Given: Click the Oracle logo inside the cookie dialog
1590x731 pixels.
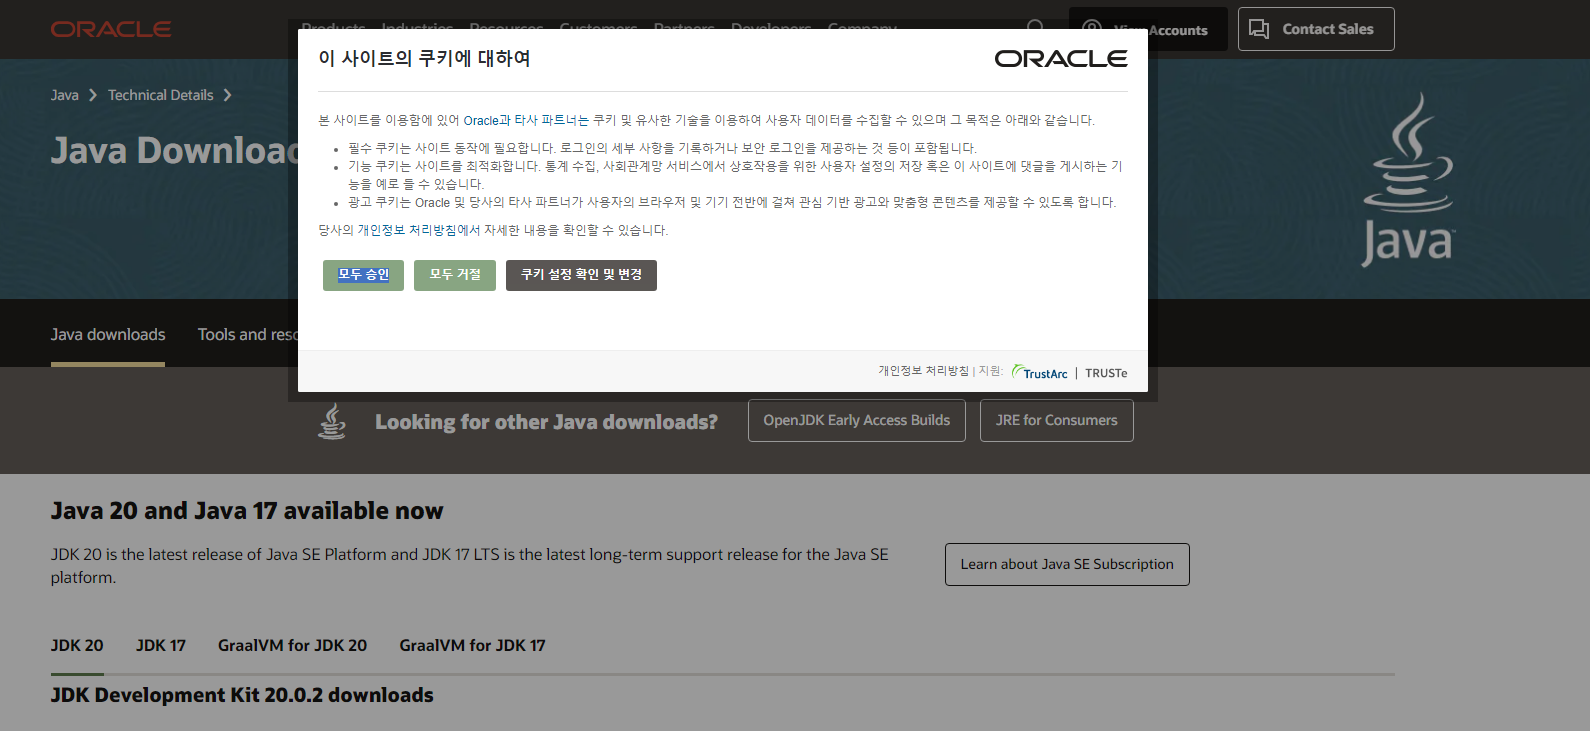Looking at the screenshot, I should tap(1061, 59).
